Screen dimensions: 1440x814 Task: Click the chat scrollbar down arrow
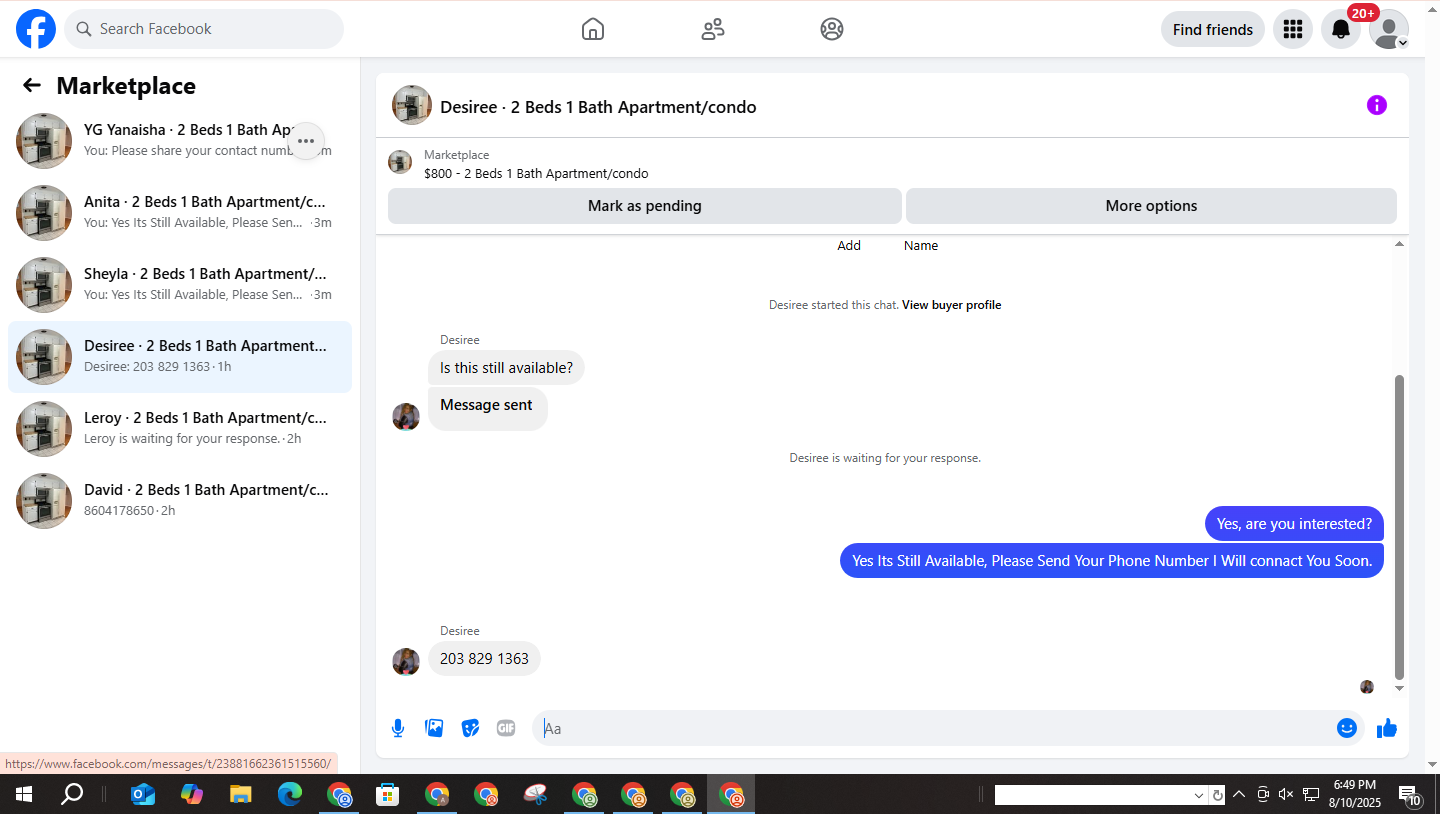point(1399,688)
